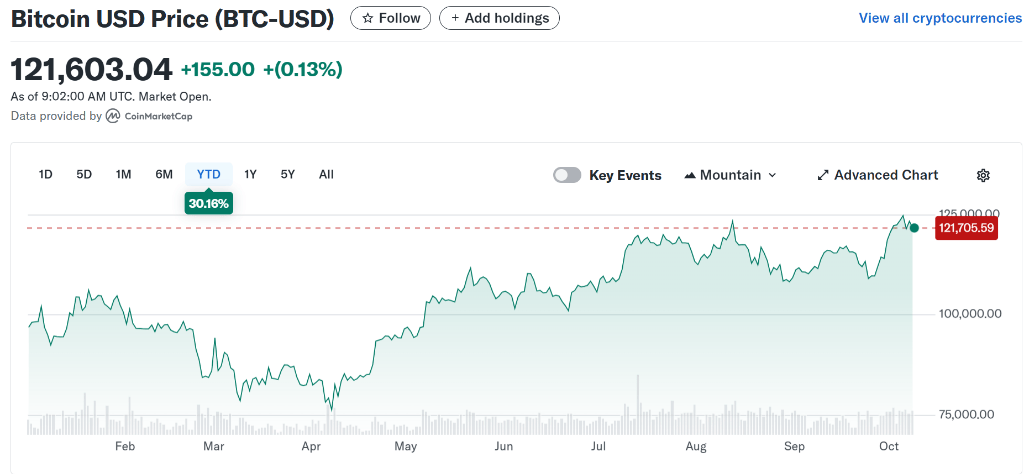
Task: Open the View all cryptocurrencies link
Action: [x=939, y=18]
